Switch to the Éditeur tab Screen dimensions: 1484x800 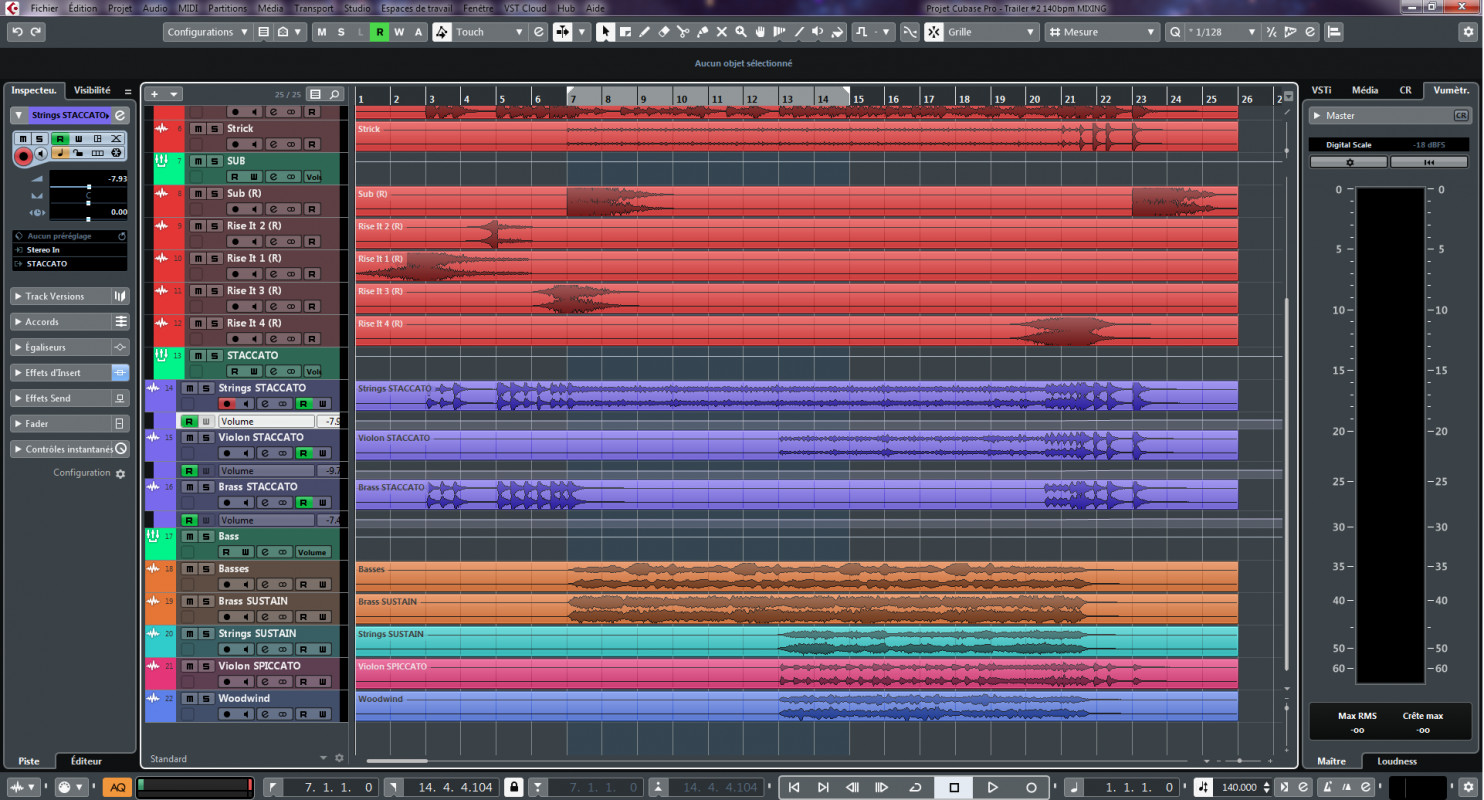click(86, 761)
